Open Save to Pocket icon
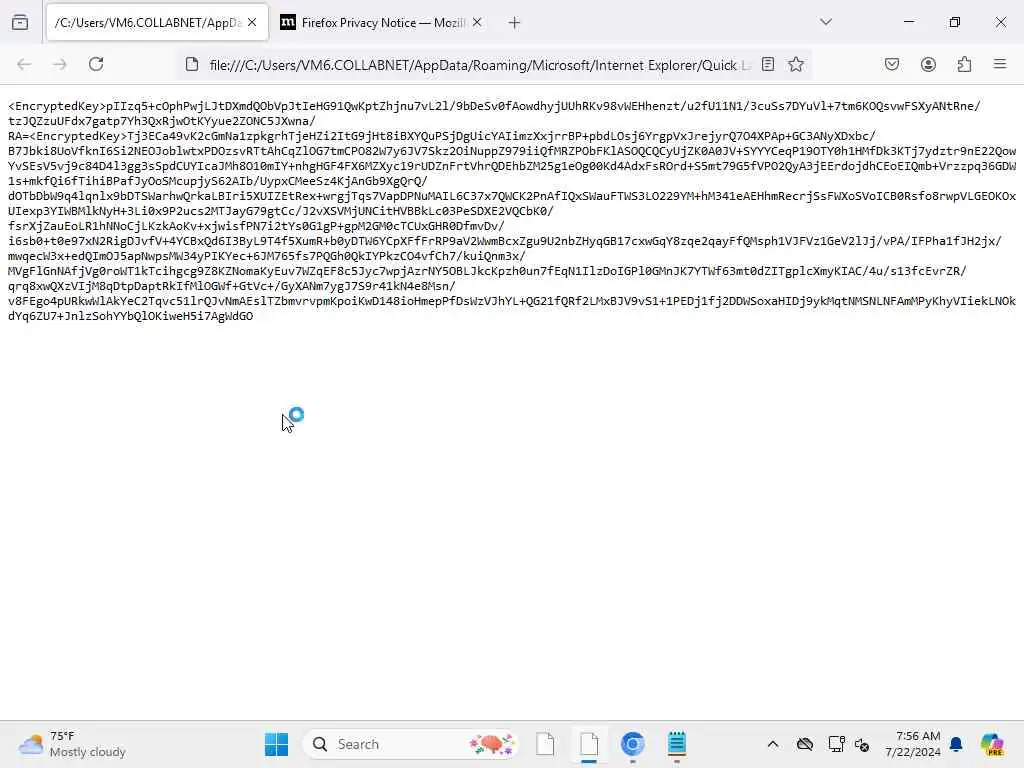This screenshot has height=768, width=1024. point(892,64)
